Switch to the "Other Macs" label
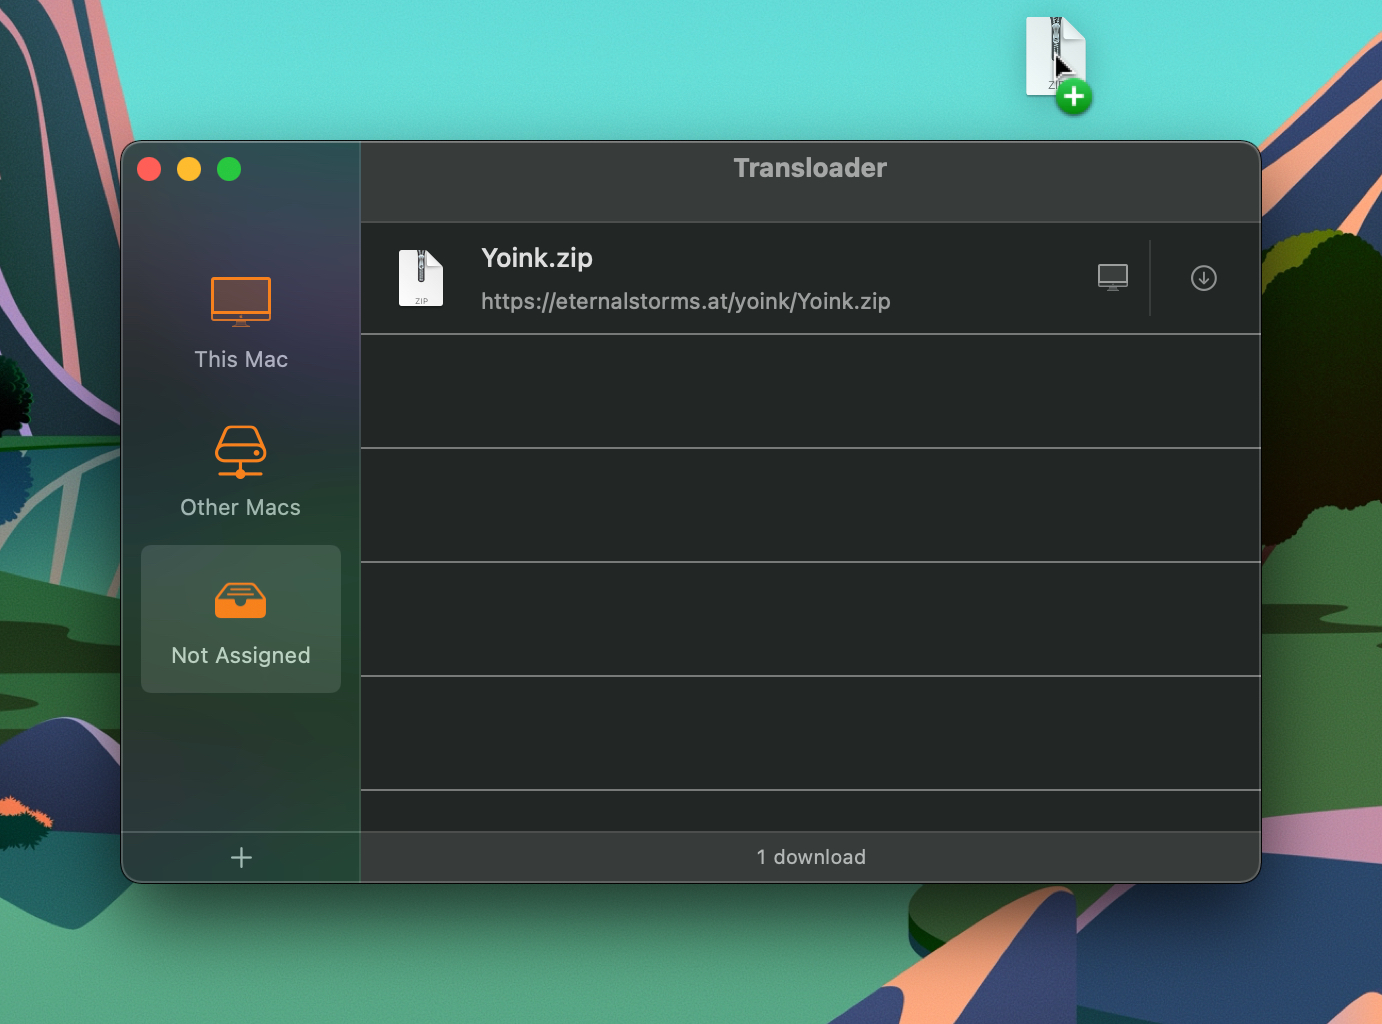This screenshot has height=1024, width=1382. click(241, 508)
